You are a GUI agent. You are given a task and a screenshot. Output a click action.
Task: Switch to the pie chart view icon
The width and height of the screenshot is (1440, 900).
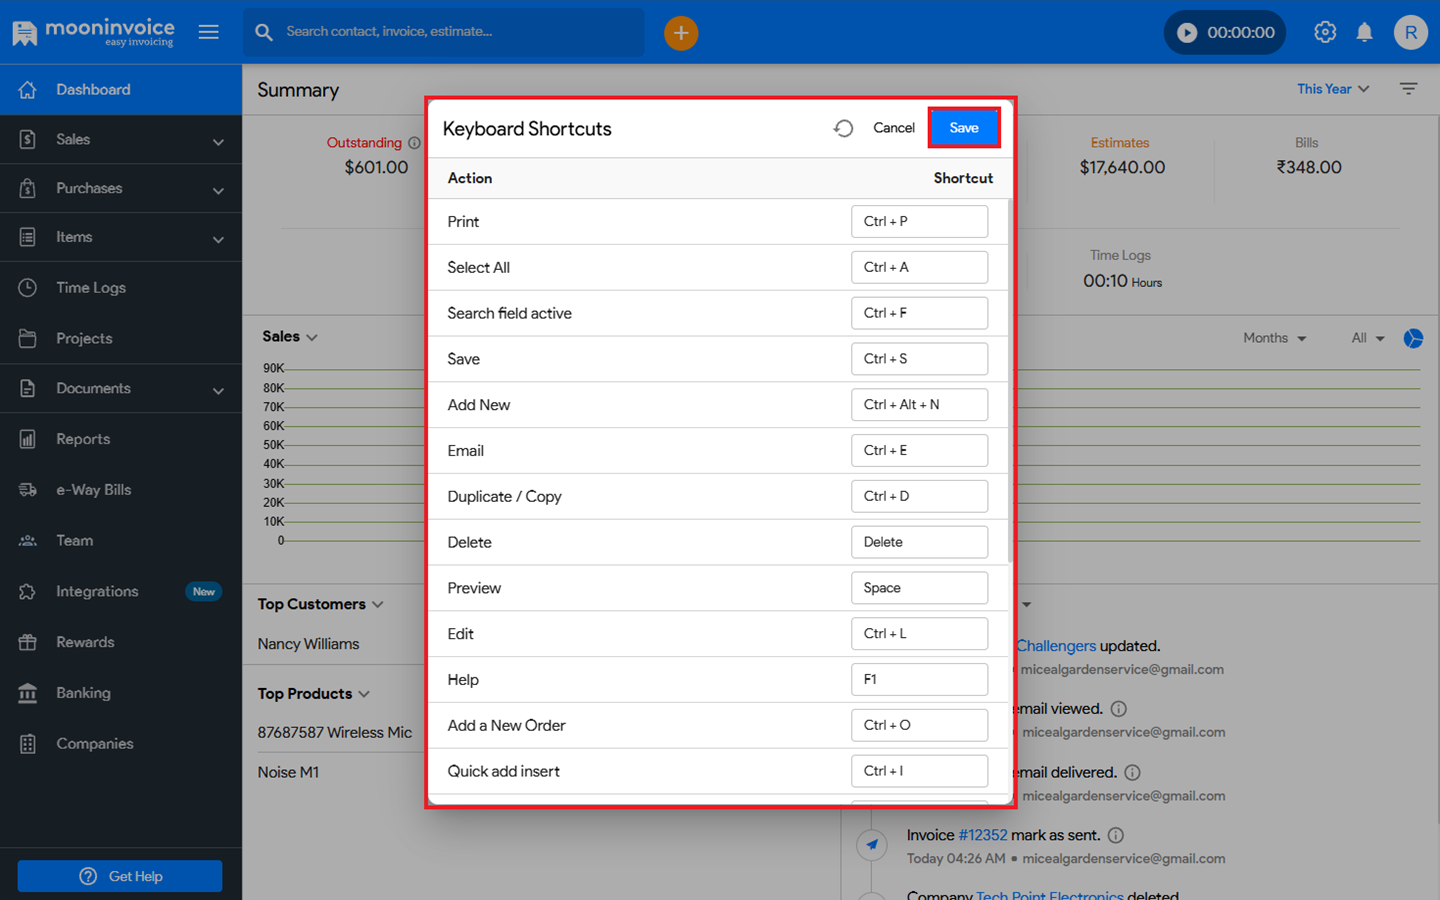(x=1412, y=339)
